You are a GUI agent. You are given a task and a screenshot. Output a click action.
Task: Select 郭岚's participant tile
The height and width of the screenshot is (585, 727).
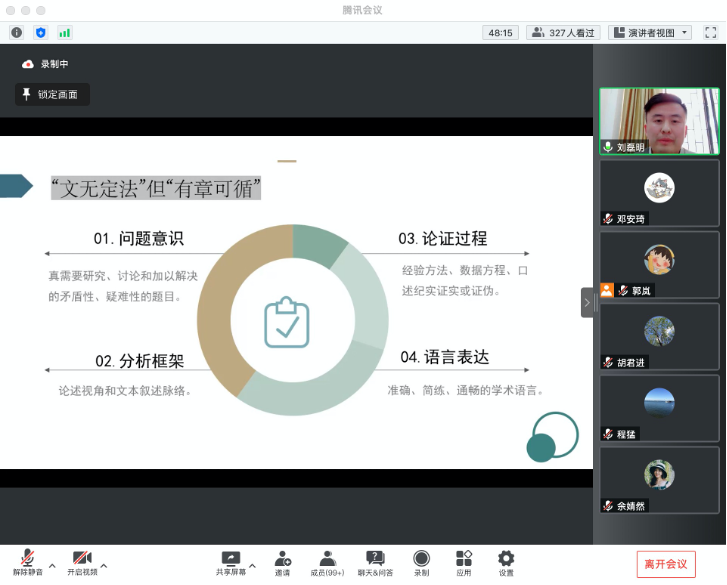click(x=659, y=265)
